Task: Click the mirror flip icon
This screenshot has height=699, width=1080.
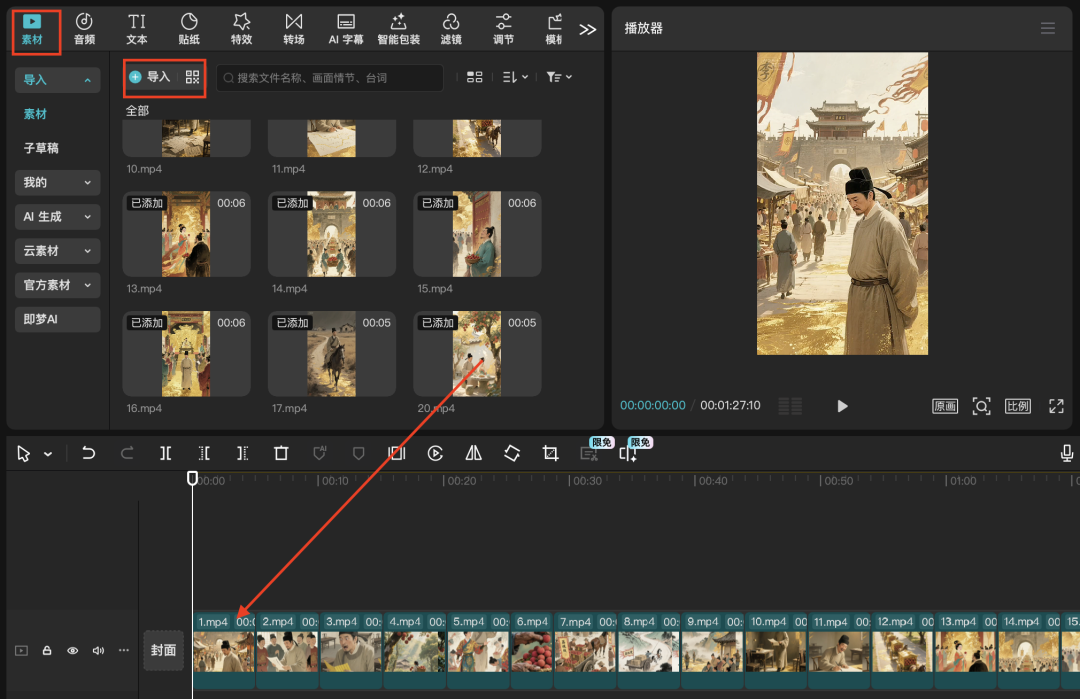Action: (x=474, y=453)
